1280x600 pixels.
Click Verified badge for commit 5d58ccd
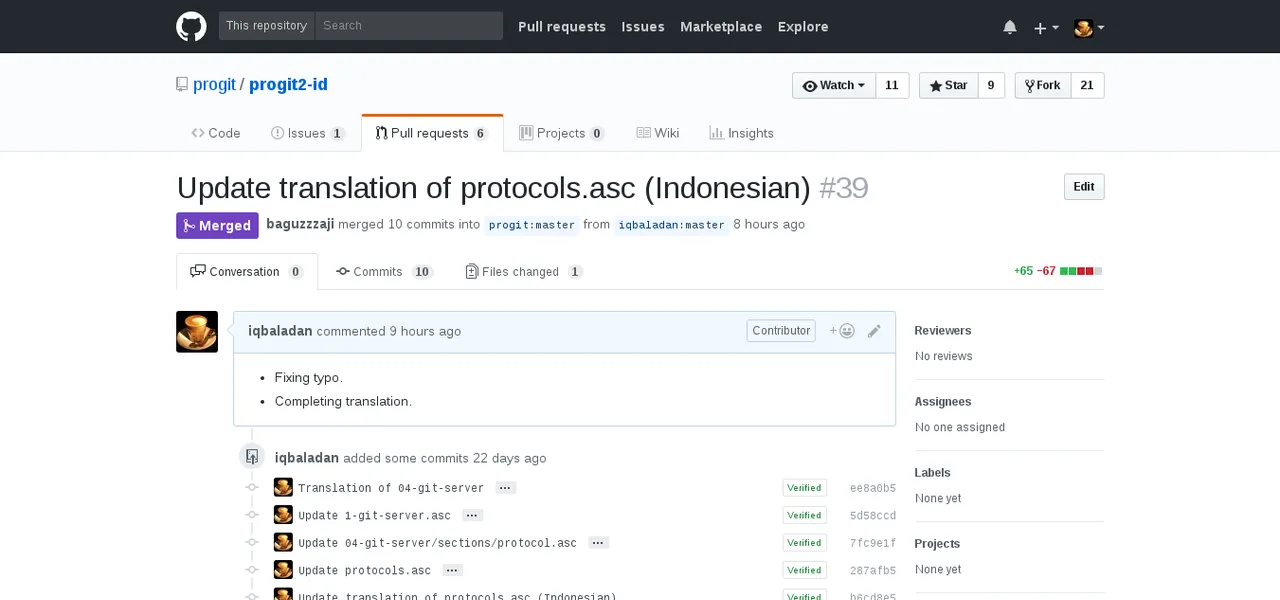804,516
